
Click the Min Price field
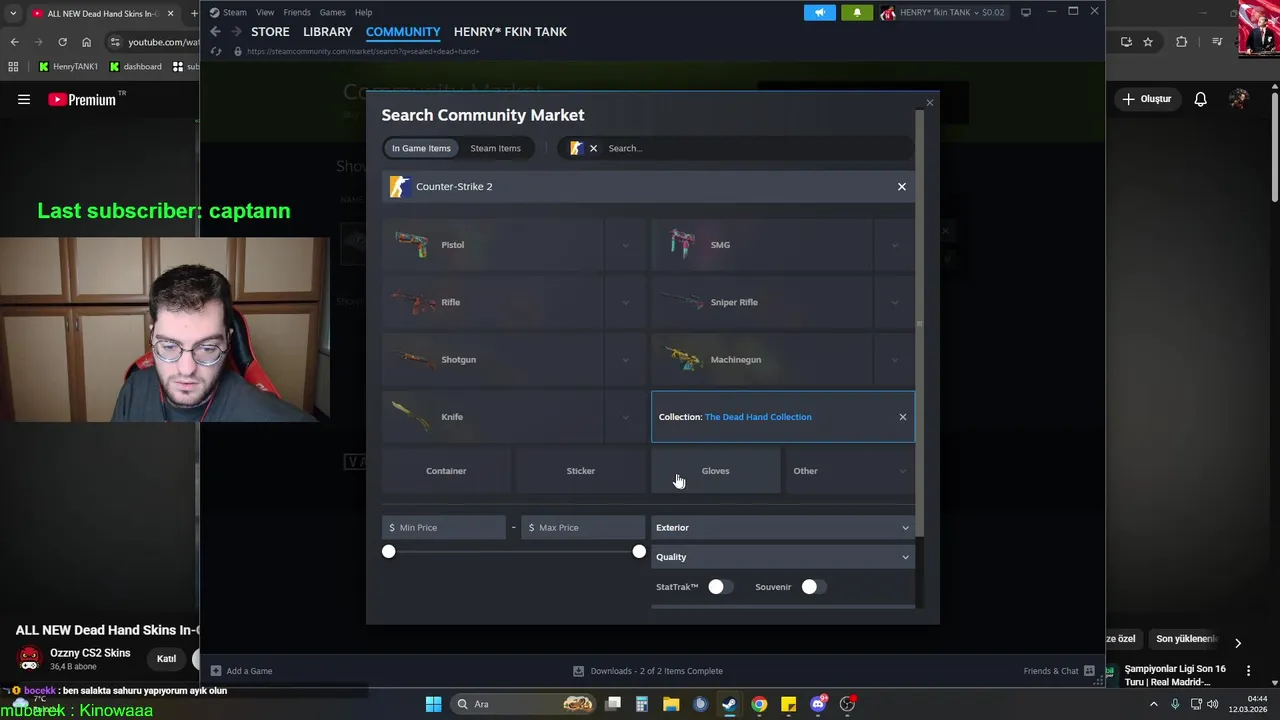pyautogui.click(x=444, y=528)
